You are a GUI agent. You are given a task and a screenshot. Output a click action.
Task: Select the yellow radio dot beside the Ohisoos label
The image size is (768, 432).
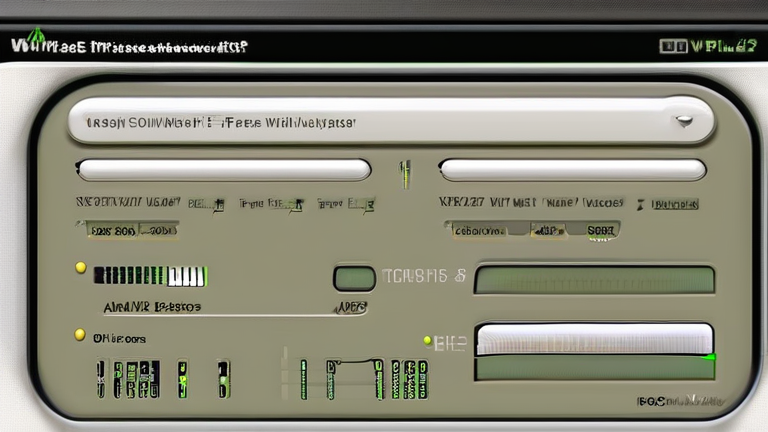tap(80, 335)
